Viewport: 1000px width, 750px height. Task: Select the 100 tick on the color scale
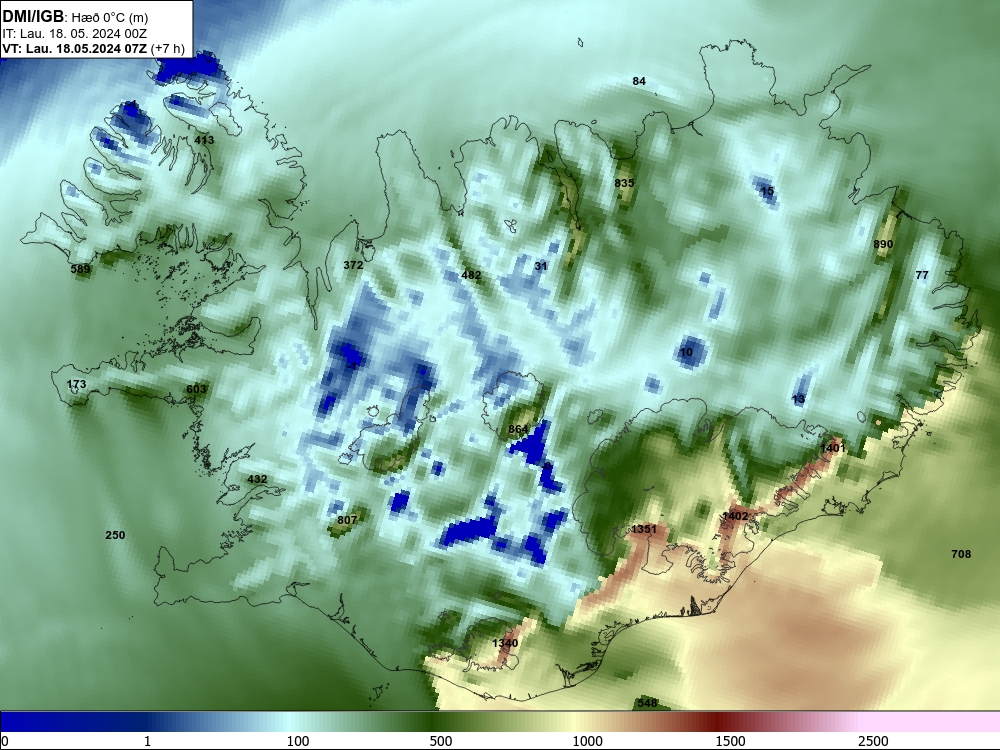[298, 741]
